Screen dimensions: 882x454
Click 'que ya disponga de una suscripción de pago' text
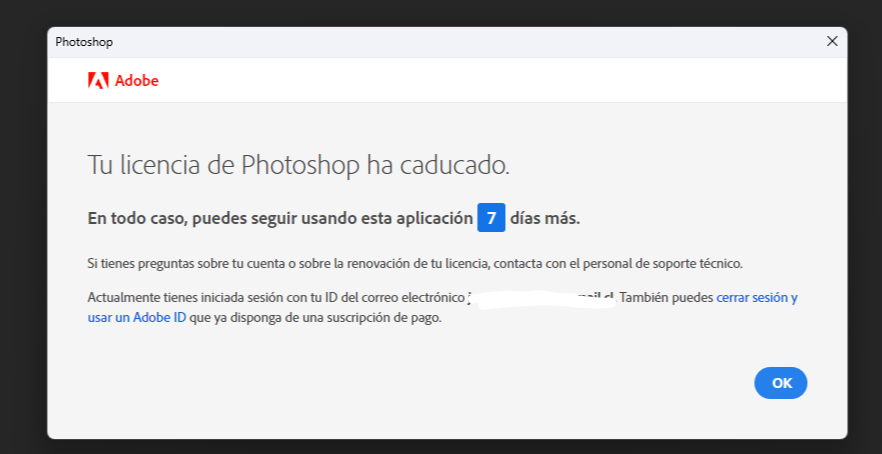click(316, 318)
